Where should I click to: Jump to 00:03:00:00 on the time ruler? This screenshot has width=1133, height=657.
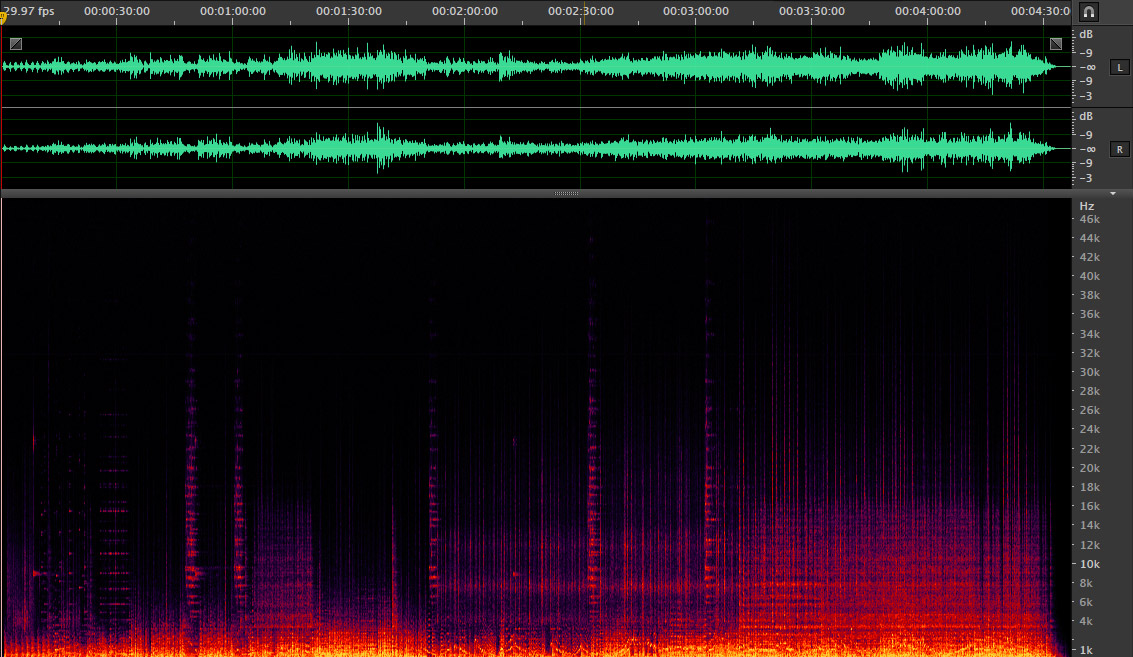696,12
